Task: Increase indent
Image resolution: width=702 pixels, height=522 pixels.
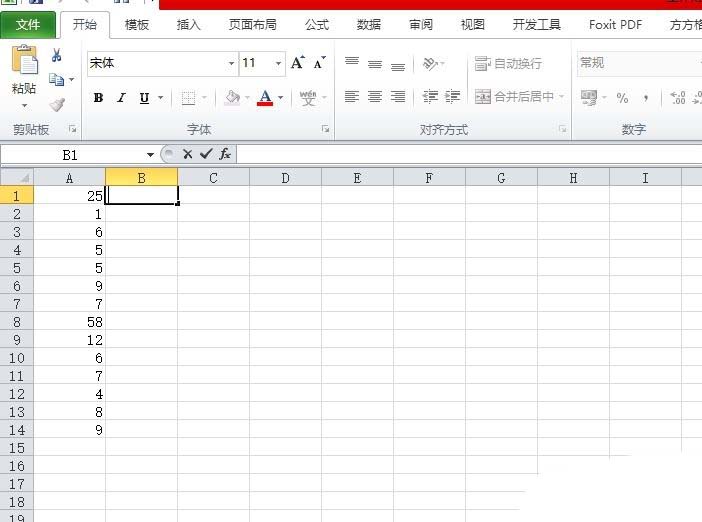Action: pos(452,96)
